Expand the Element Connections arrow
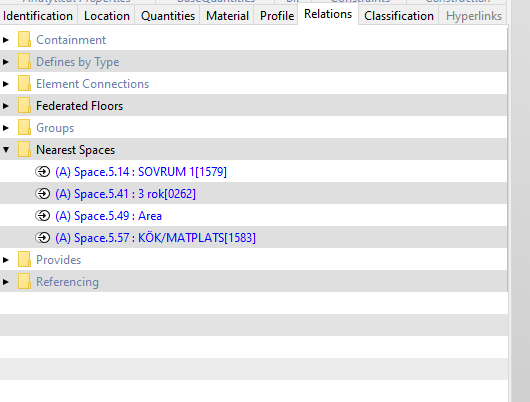The width and height of the screenshot is (530, 402). pos(5,84)
